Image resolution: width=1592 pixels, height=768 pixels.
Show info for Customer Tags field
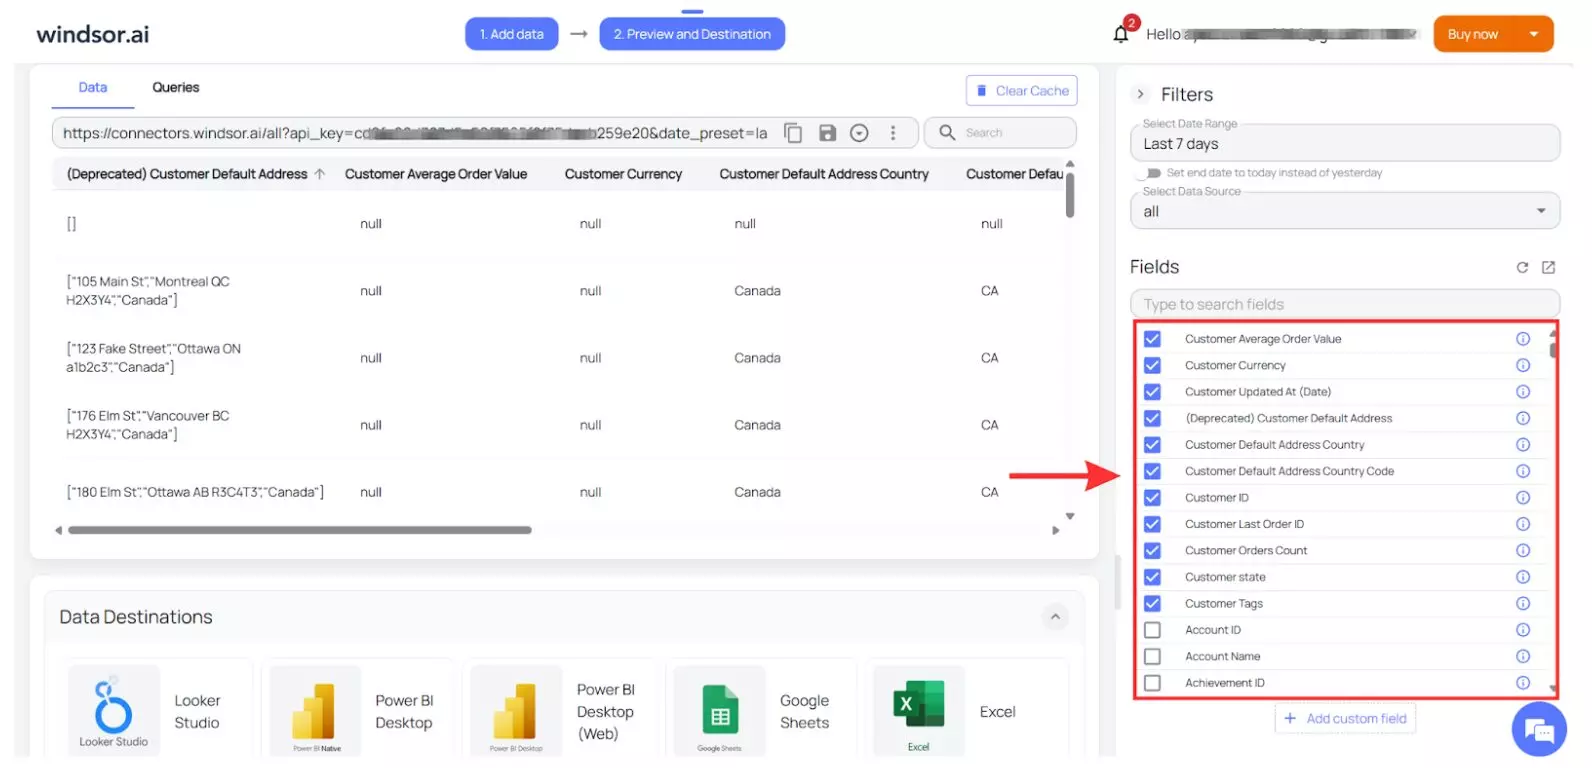[x=1523, y=604]
